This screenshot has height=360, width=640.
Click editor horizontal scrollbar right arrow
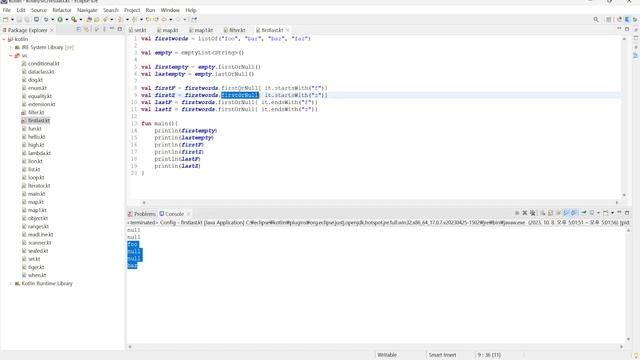[617, 202]
